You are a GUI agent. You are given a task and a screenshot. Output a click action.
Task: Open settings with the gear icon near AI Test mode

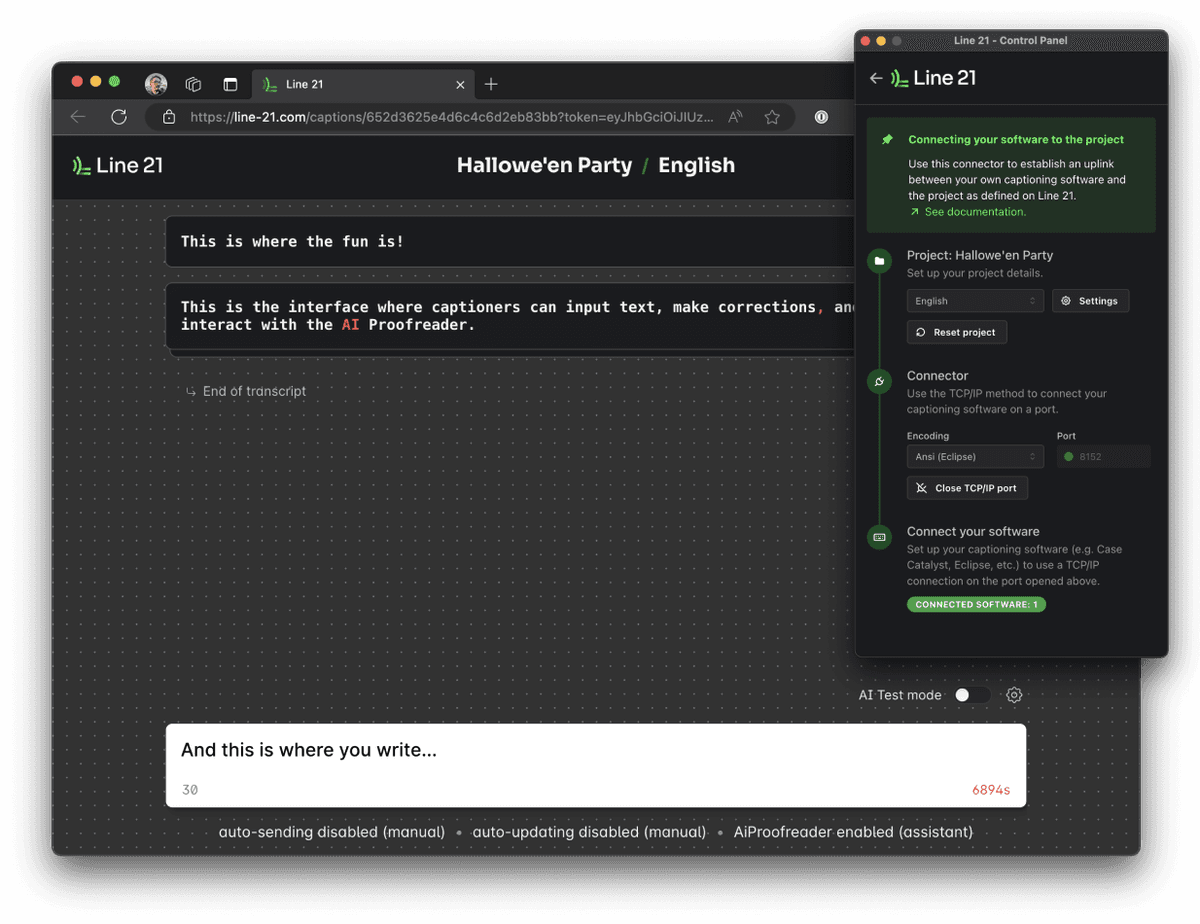pyautogui.click(x=1014, y=694)
